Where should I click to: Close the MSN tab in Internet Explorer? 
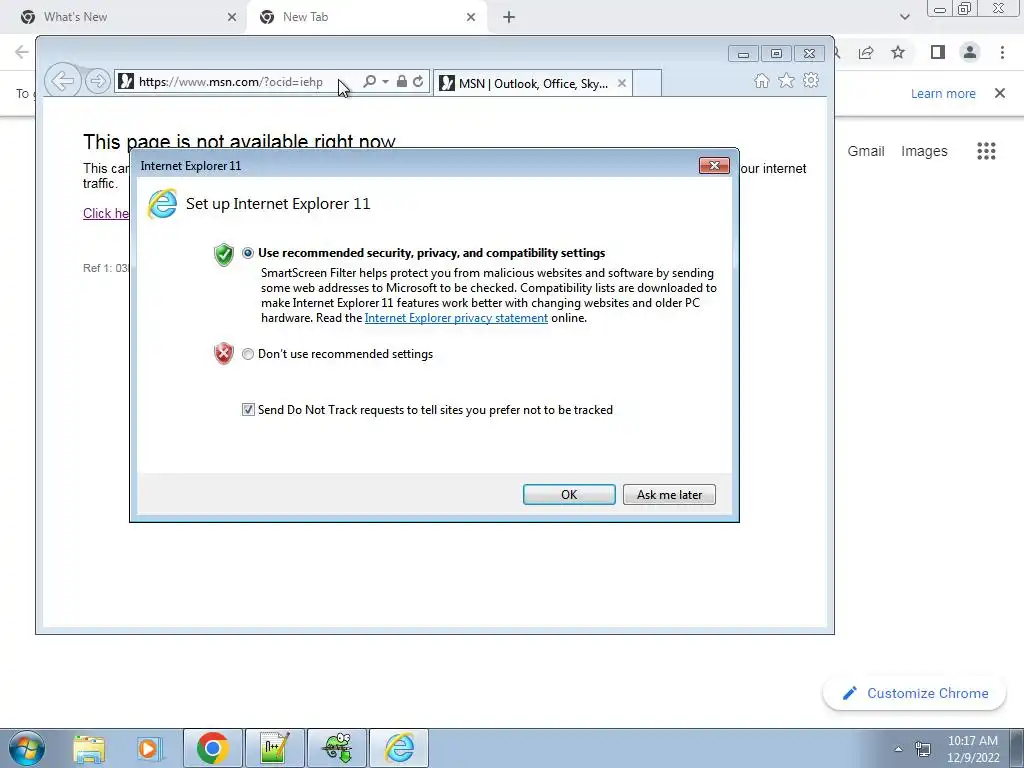(622, 83)
